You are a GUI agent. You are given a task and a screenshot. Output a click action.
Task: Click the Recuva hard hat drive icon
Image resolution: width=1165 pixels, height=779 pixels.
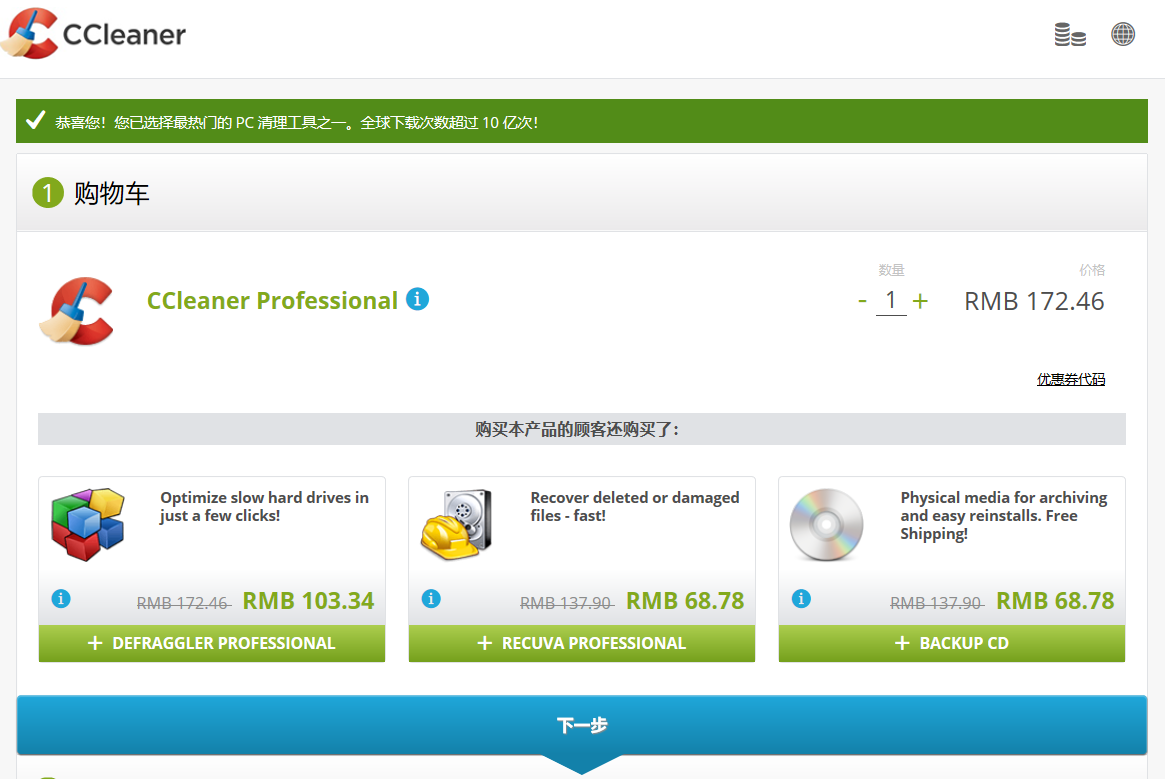coord(457,524)
